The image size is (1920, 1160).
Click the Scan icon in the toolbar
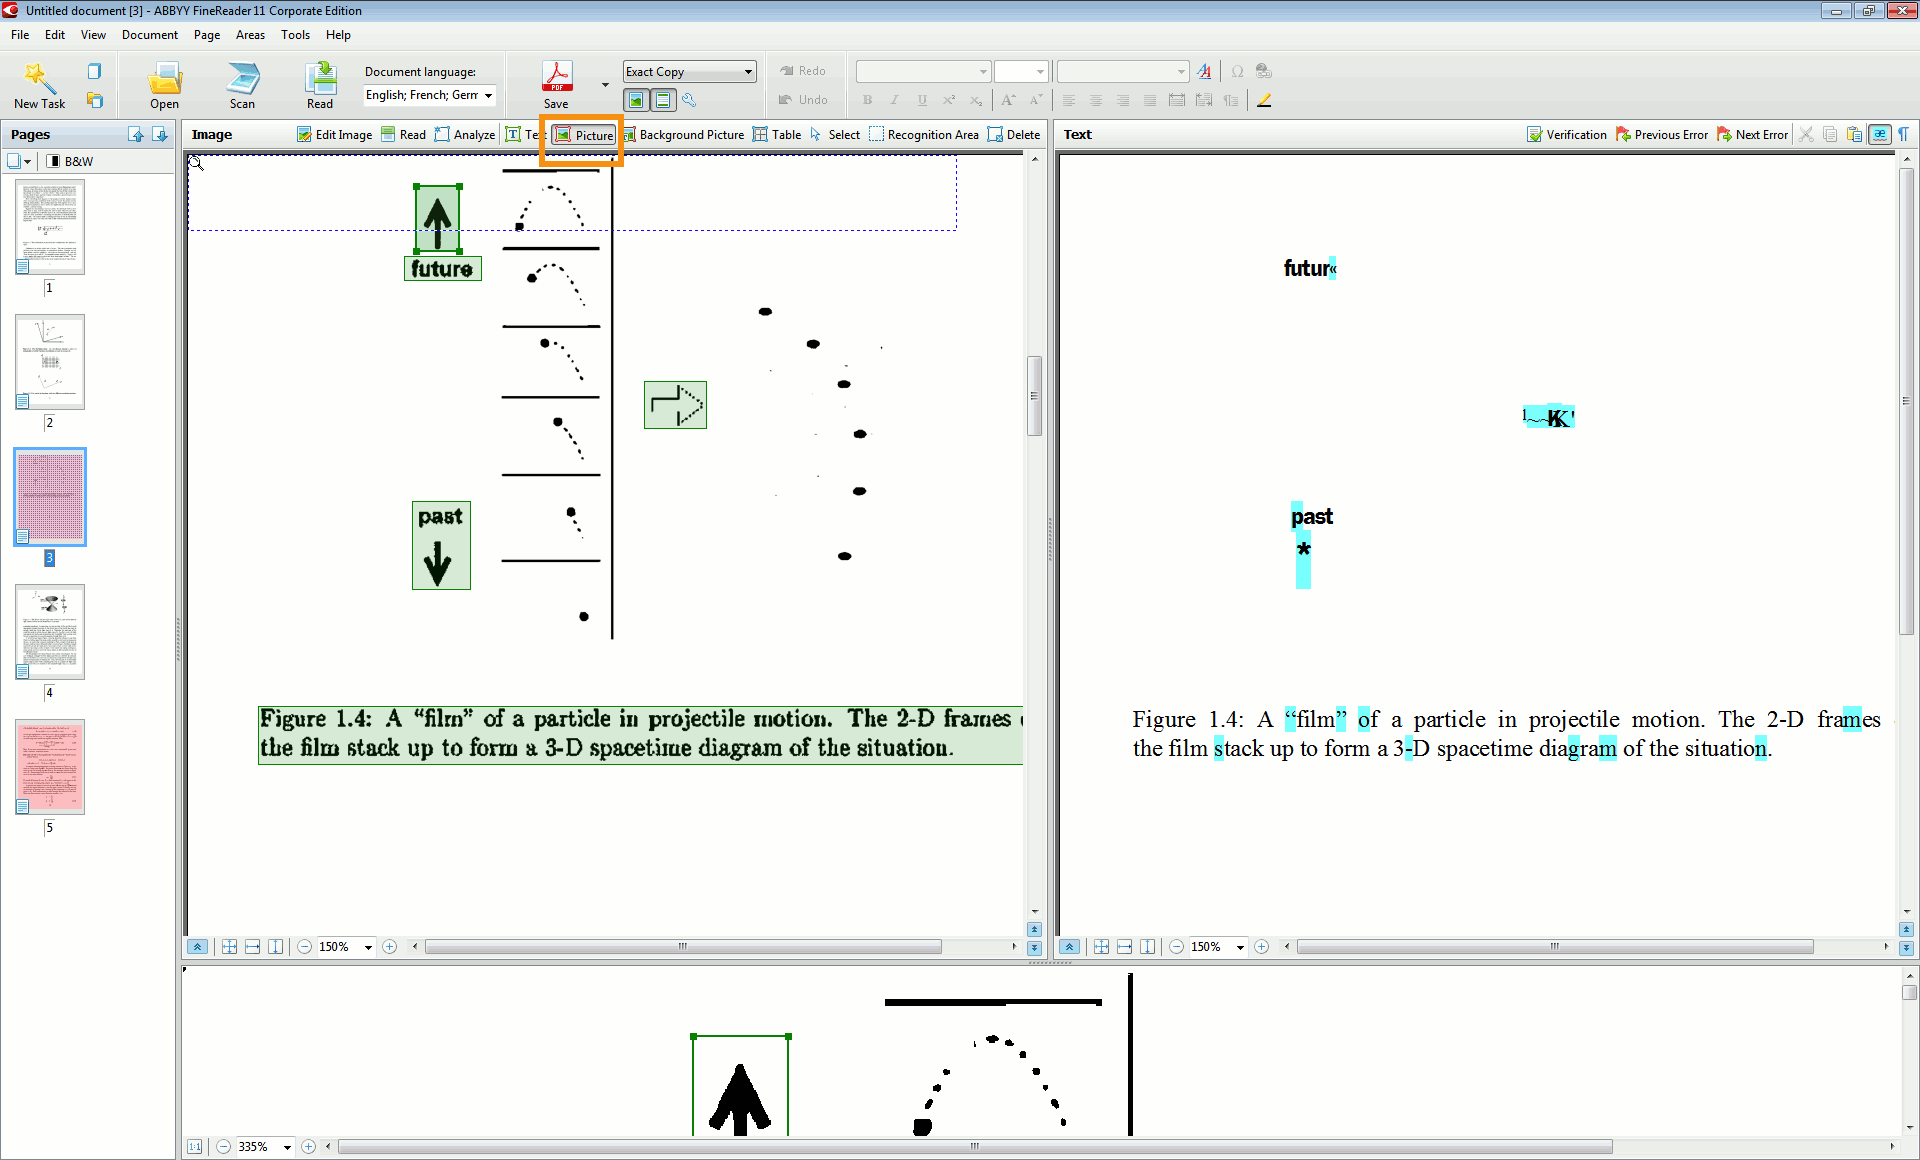click(242, 78)
